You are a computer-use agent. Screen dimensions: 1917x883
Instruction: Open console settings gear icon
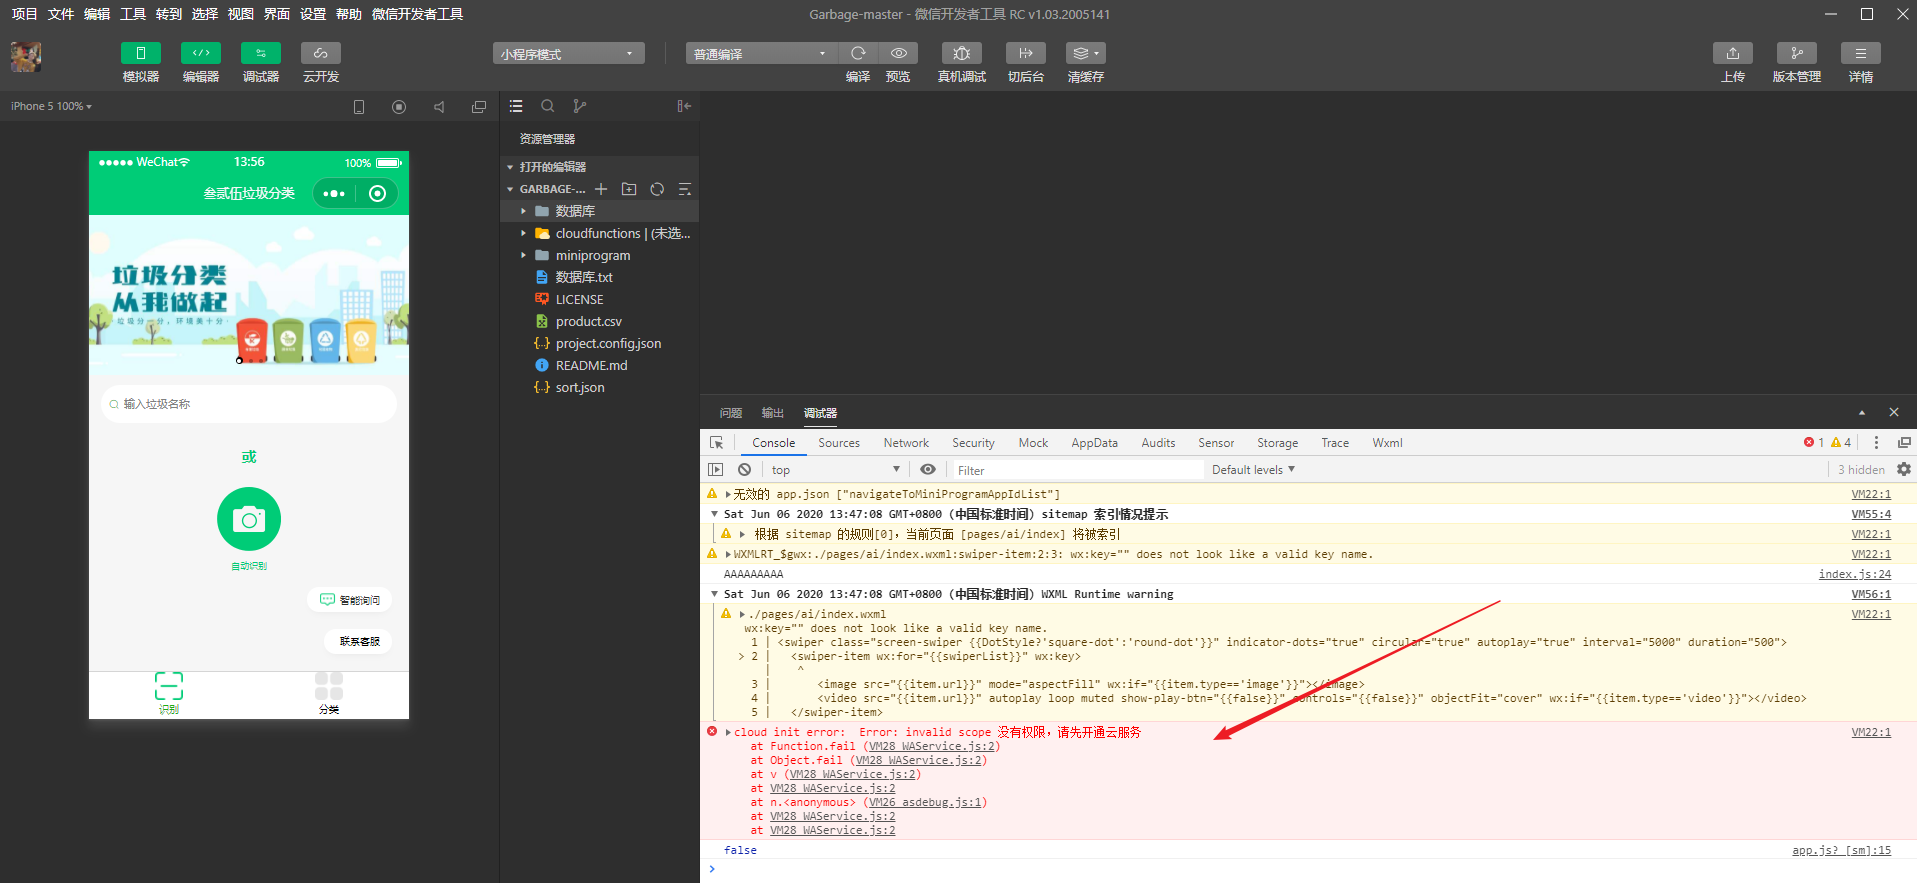1904,469
